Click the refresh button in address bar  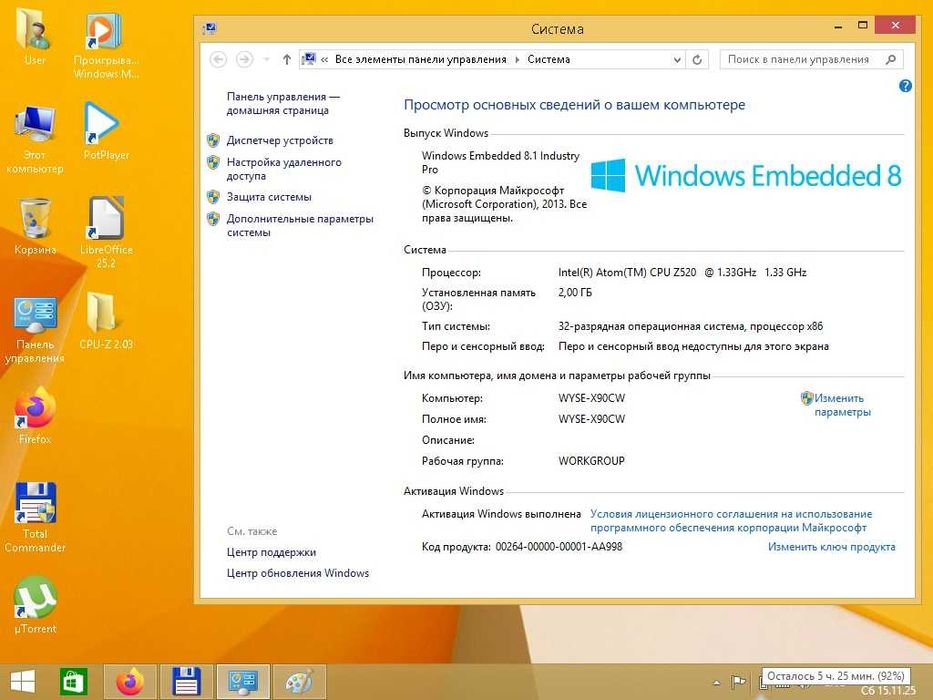click(x=697, y=60)
